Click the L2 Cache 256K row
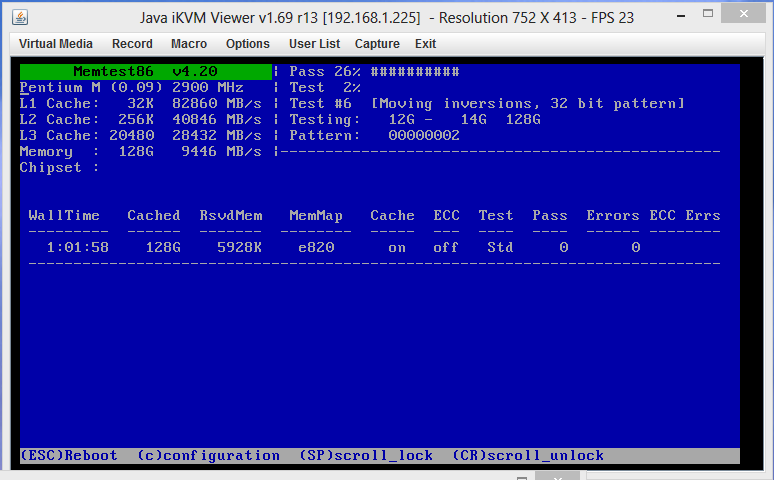The height and width of the screenshot is (480, 774). click(141, 120)
